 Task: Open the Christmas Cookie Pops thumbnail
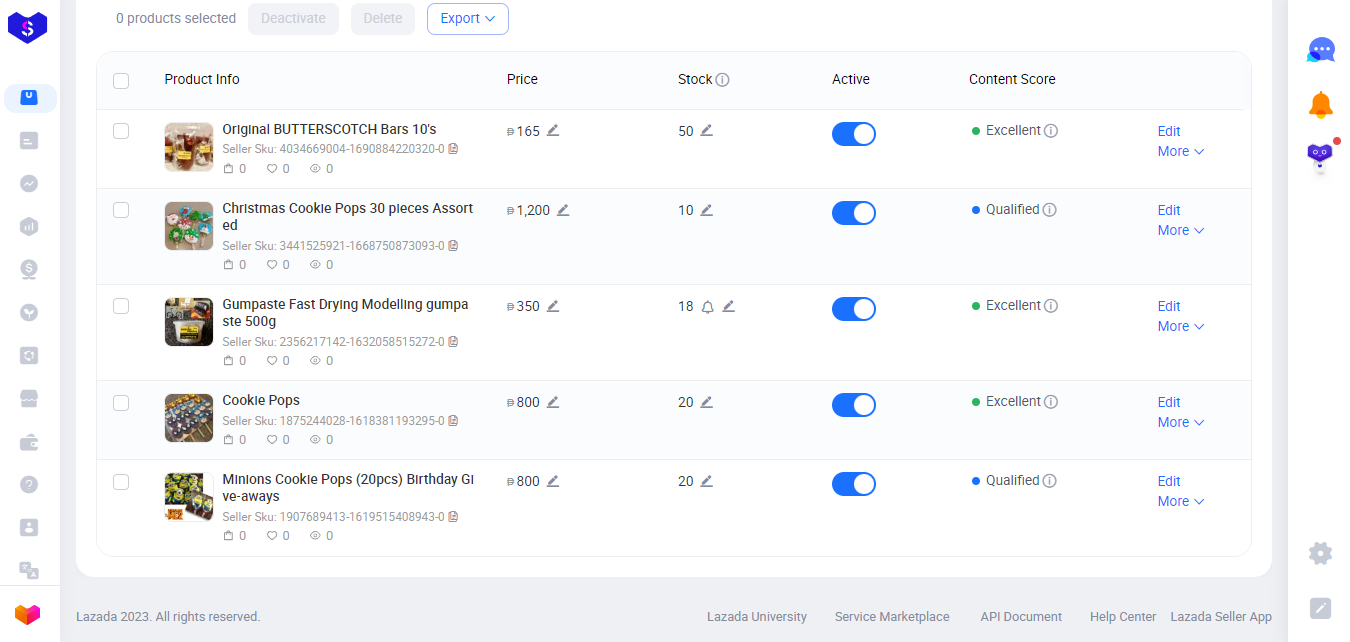point(189,226)
